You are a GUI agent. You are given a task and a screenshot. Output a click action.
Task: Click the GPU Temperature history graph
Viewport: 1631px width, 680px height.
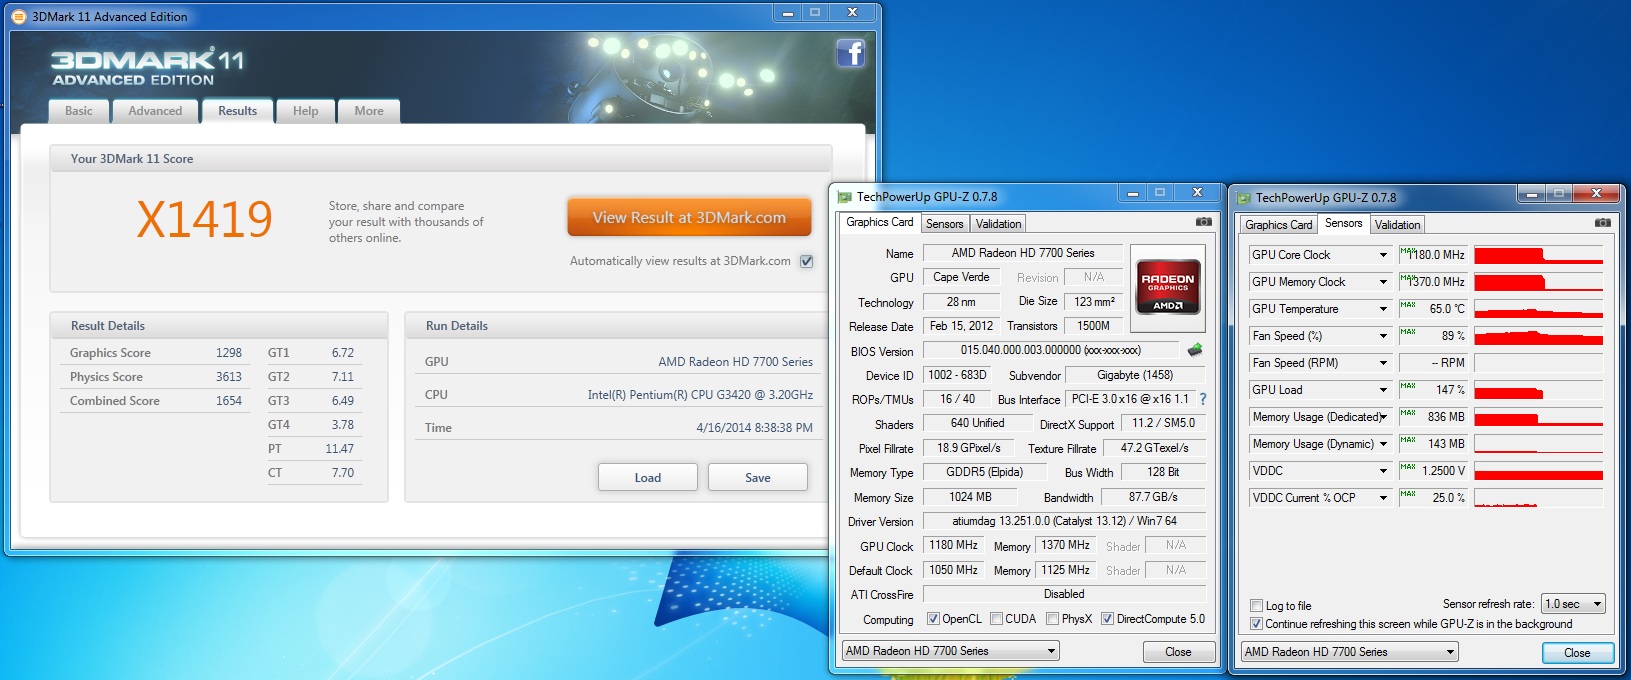click(x=1539, y=309)
